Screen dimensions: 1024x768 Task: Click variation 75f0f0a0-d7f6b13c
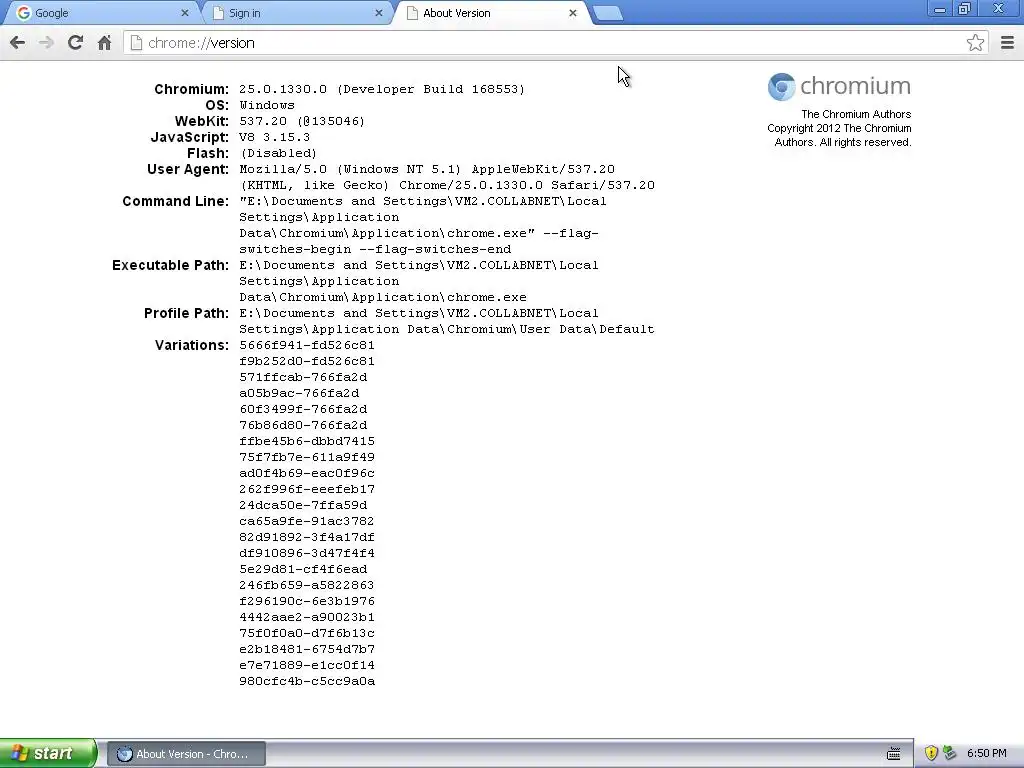click(x=307, y=633)
